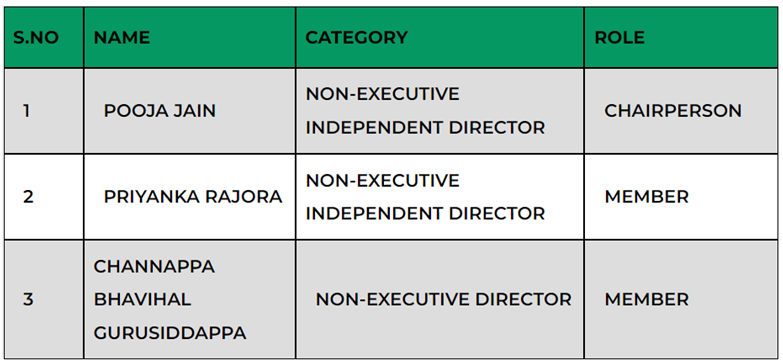
Task: Select serial number 2 cell
Action: tap(44, 197)
